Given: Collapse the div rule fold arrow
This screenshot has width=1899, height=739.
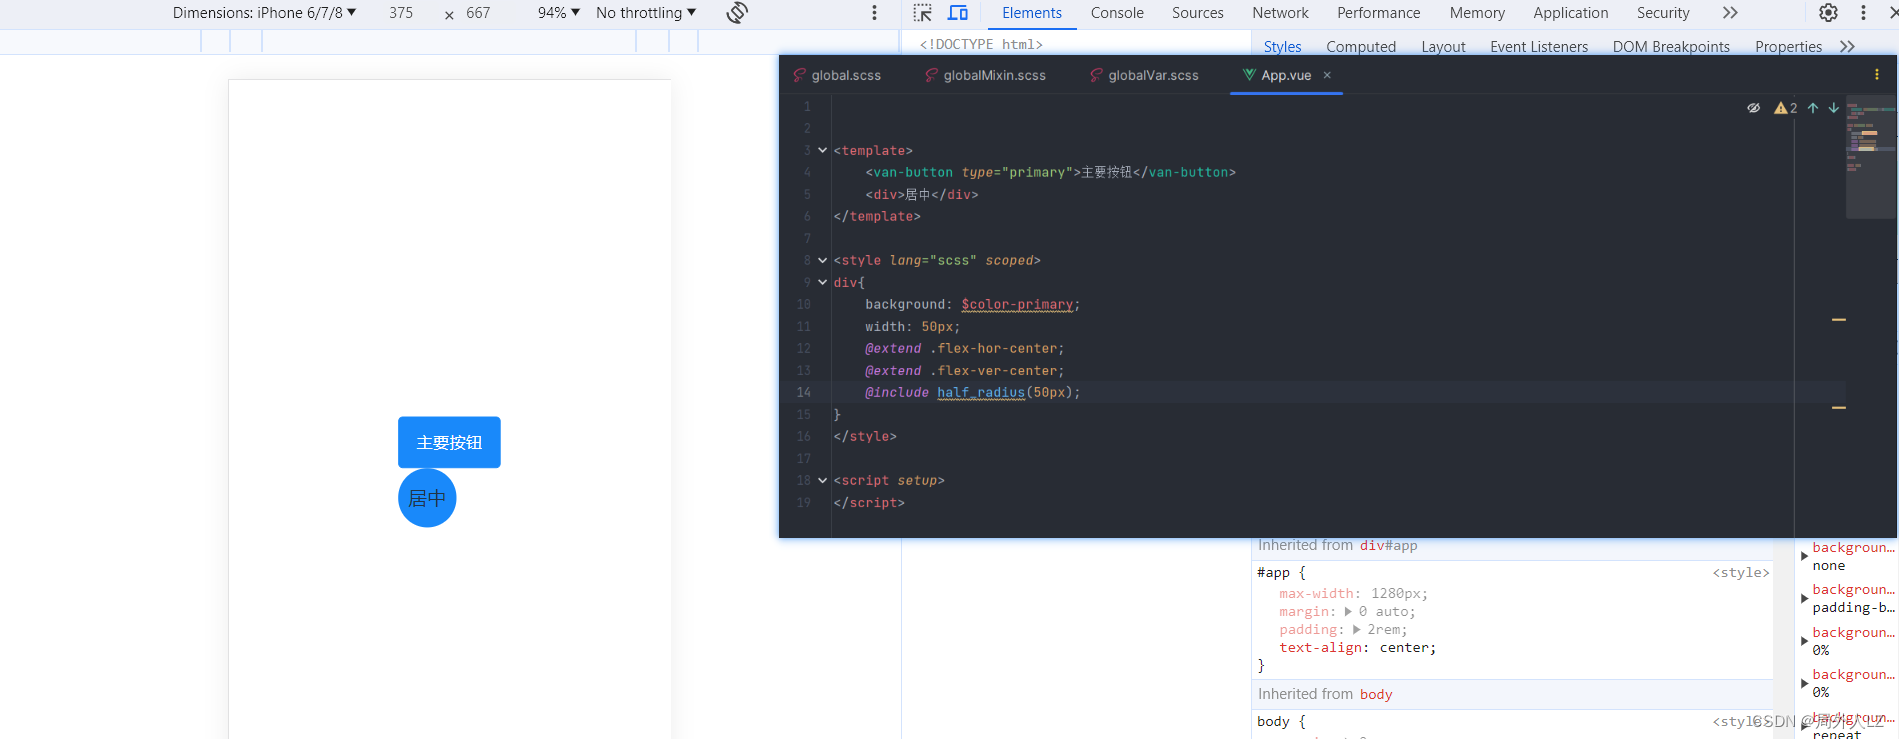Looking at the screenshot, I should click(x=822, y=282).
